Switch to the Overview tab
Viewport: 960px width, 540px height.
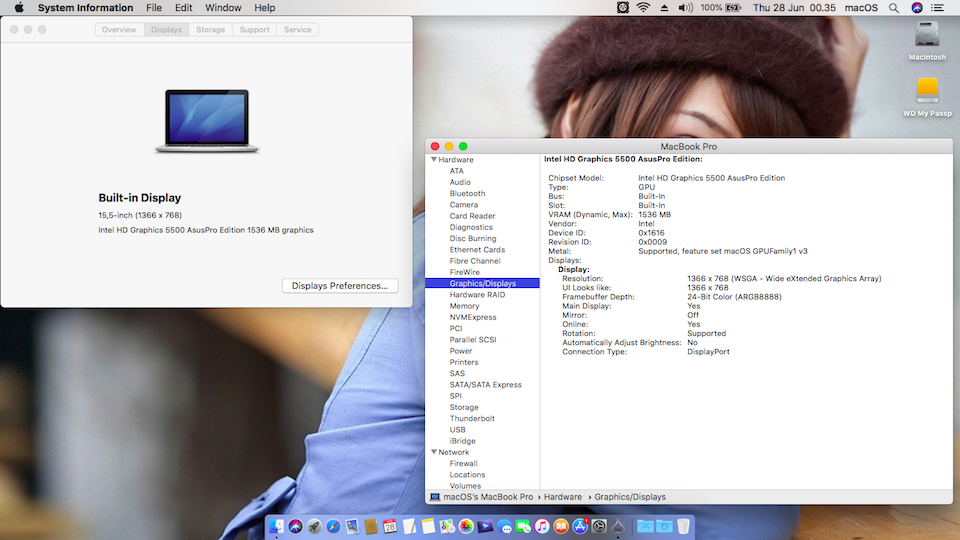pos(119,30)
